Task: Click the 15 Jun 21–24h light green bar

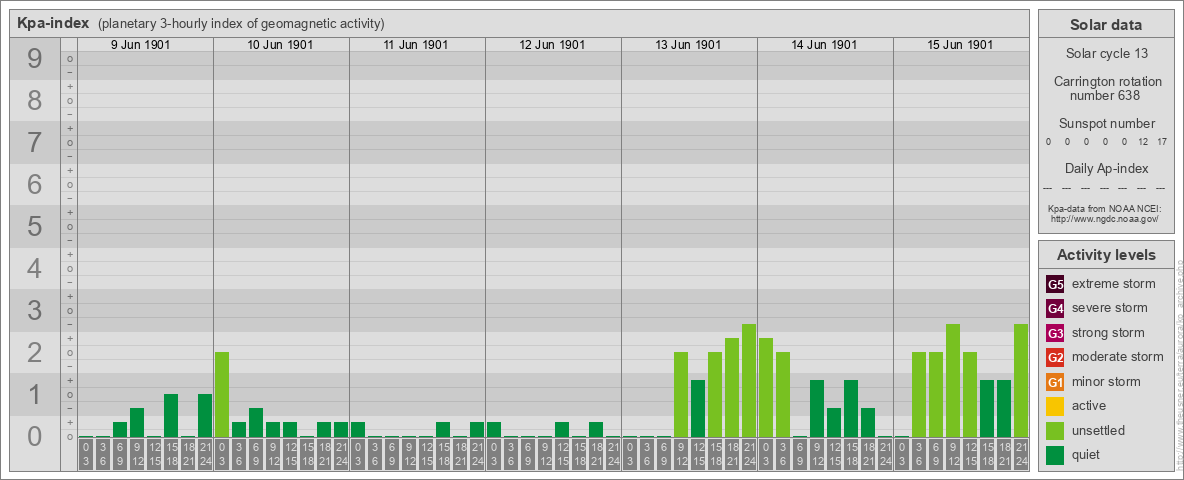Action: 1020,380
